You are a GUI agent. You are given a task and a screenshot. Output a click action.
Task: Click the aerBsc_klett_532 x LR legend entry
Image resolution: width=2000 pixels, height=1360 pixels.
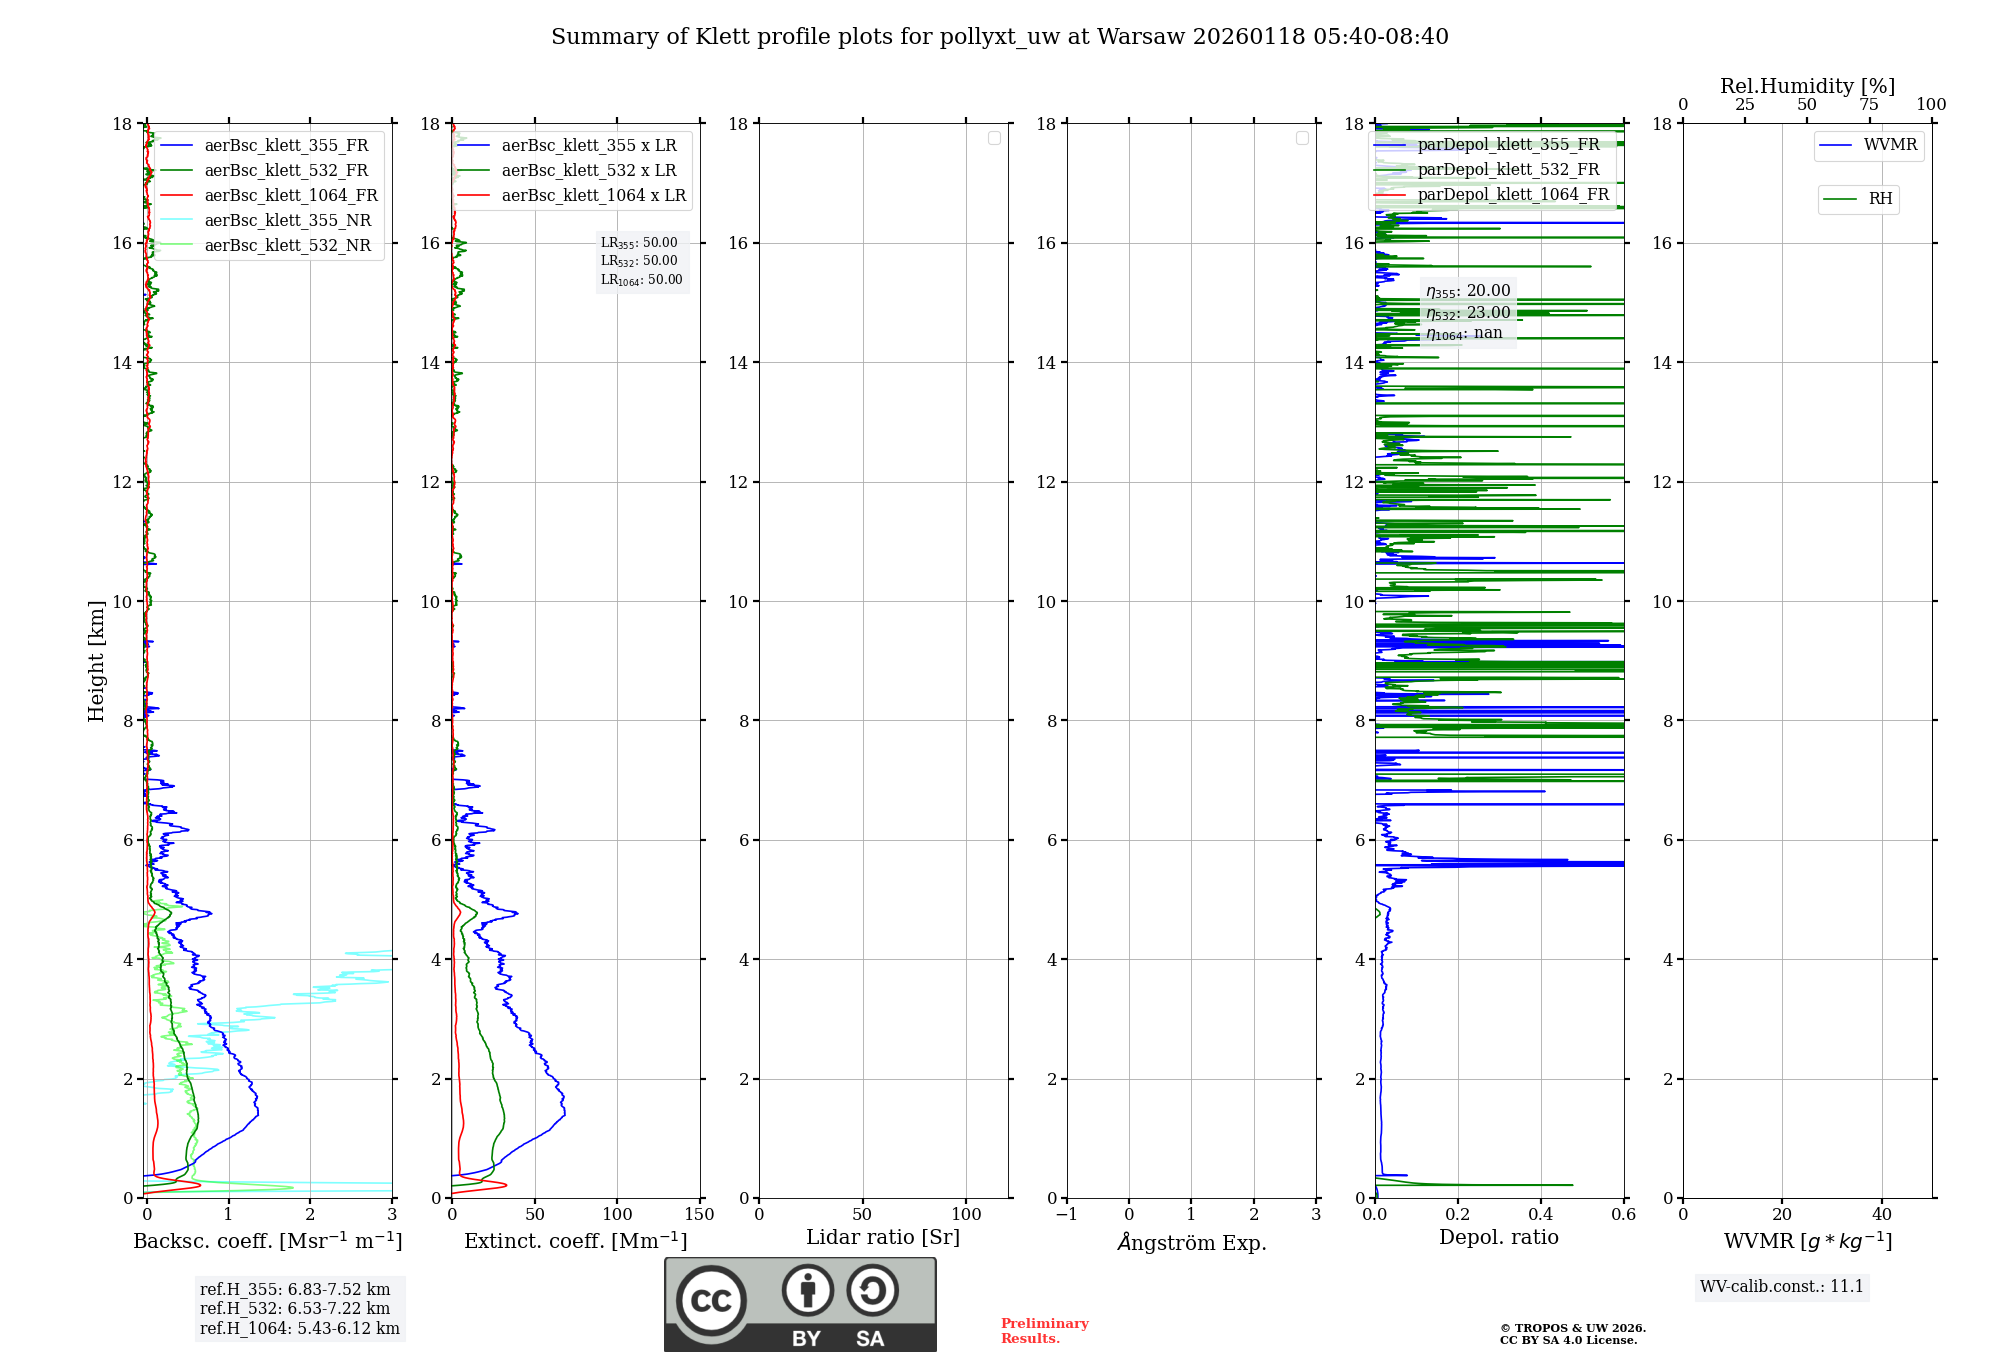[x=588, y=171]
